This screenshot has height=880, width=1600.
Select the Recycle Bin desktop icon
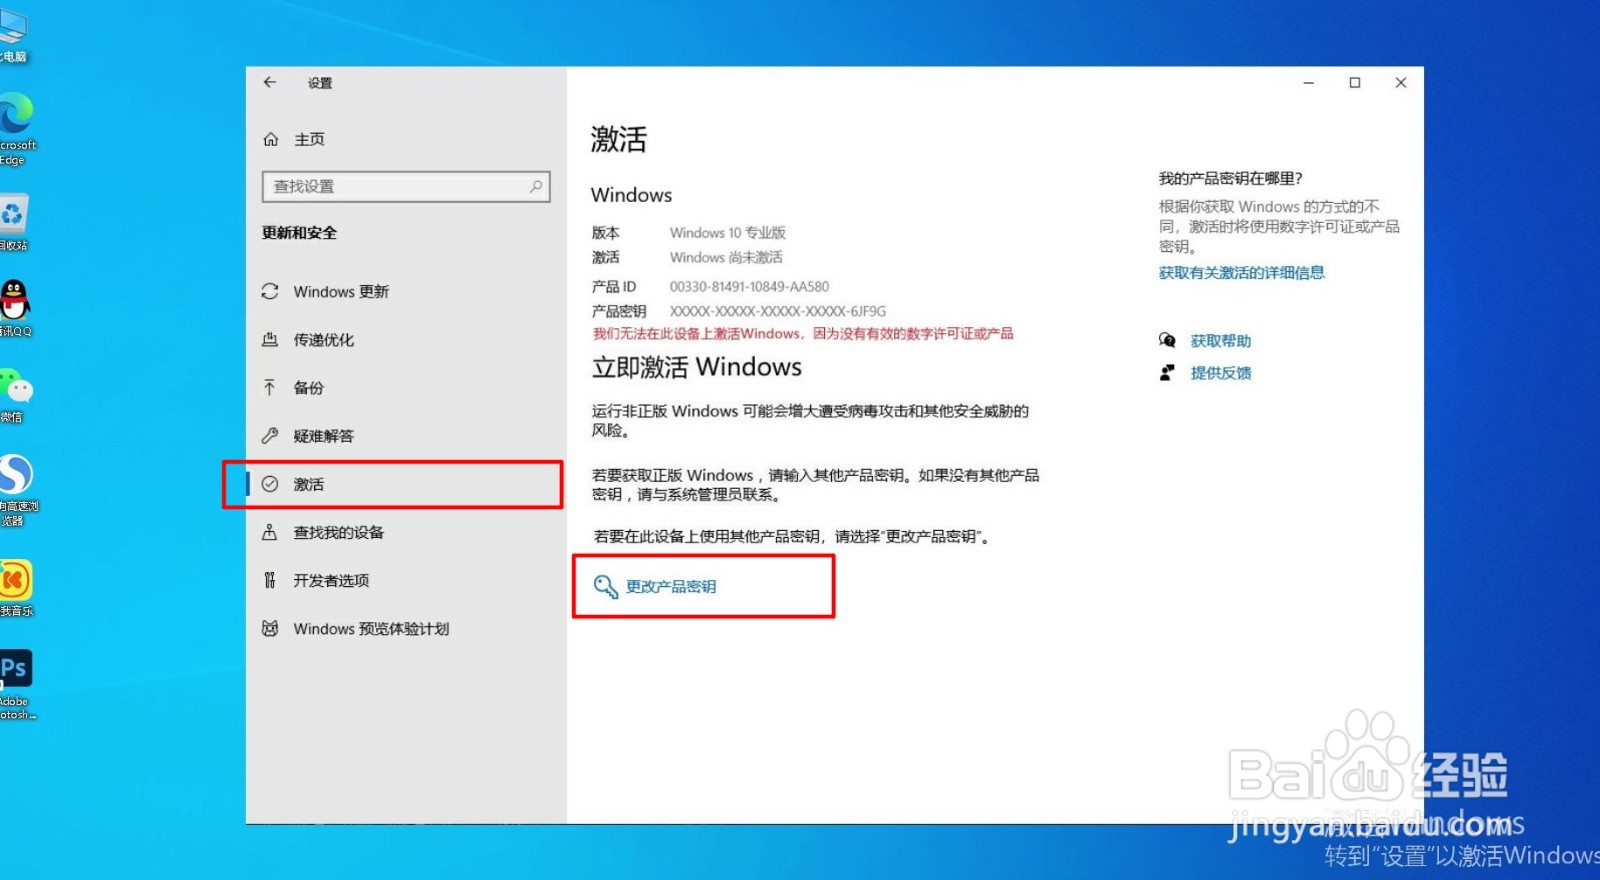tap(14, 223)
